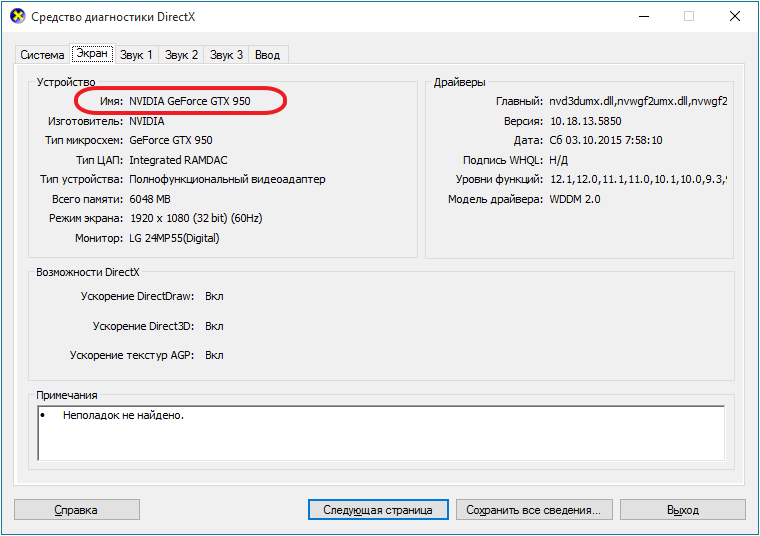
Task: Click the Всего памяти label
Action: [x=87, y=199]
